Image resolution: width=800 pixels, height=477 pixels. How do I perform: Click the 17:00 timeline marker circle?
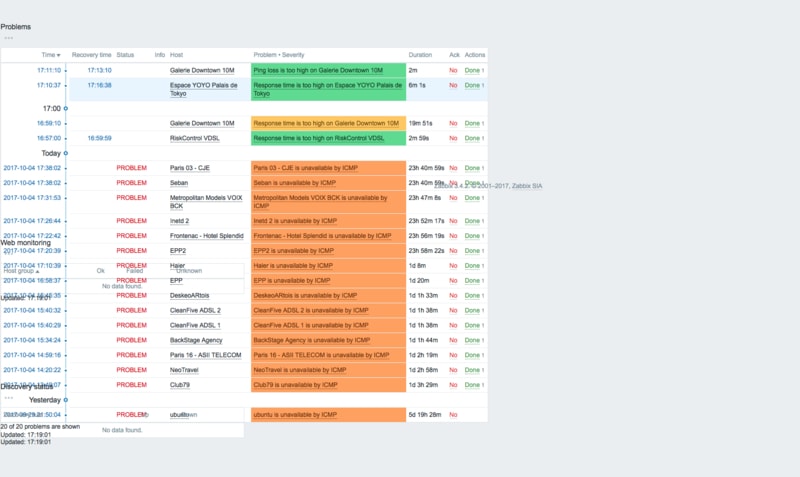65,108
